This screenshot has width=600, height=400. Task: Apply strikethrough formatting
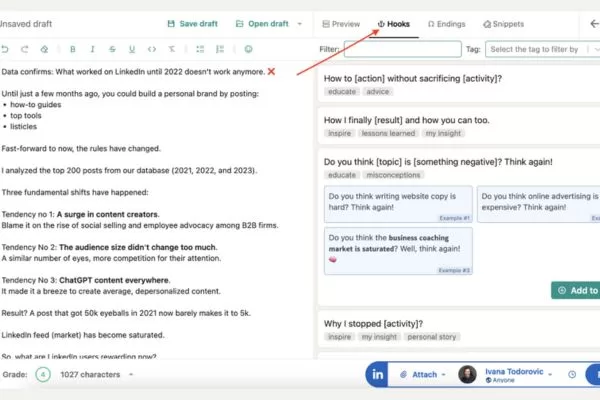click(112, 49)
